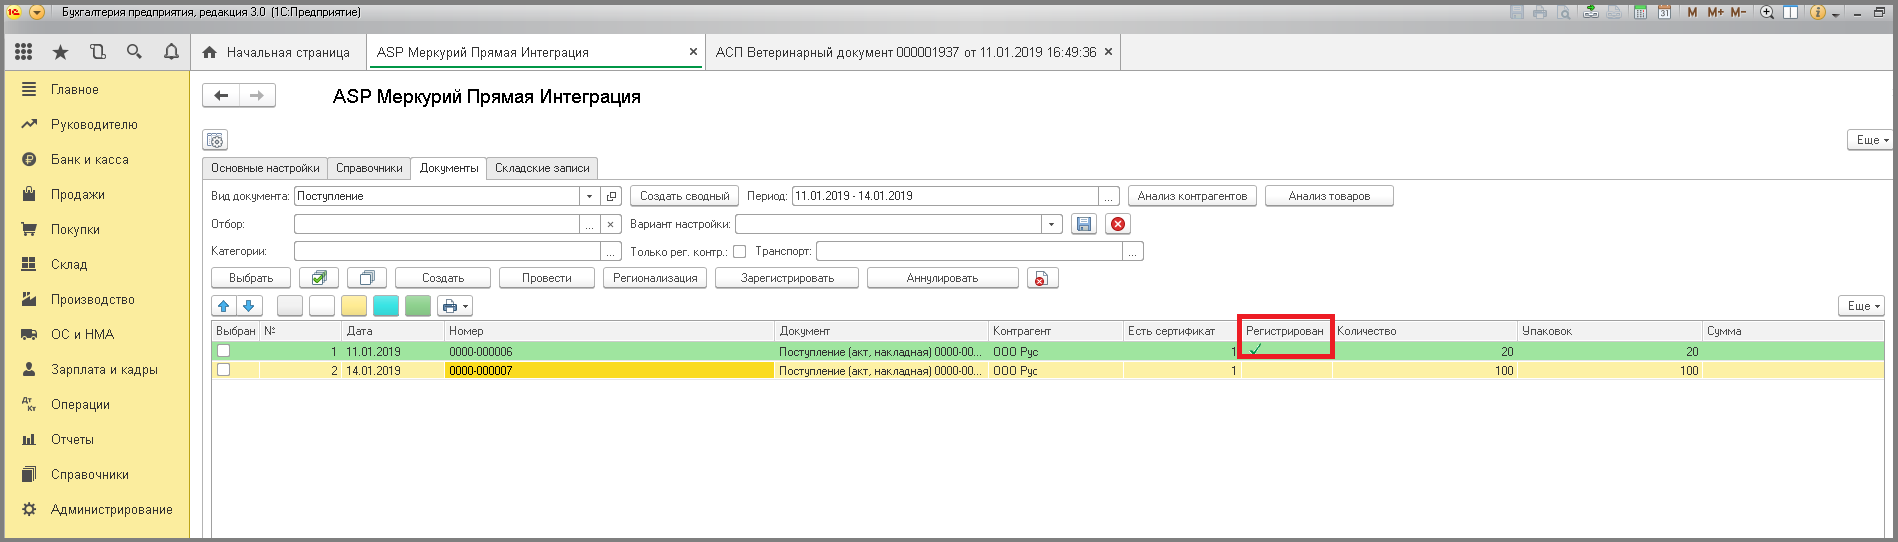This screenshot has width=1898, height=542.
Task: Click the M+ memory button
Action: click(1716, 12)
